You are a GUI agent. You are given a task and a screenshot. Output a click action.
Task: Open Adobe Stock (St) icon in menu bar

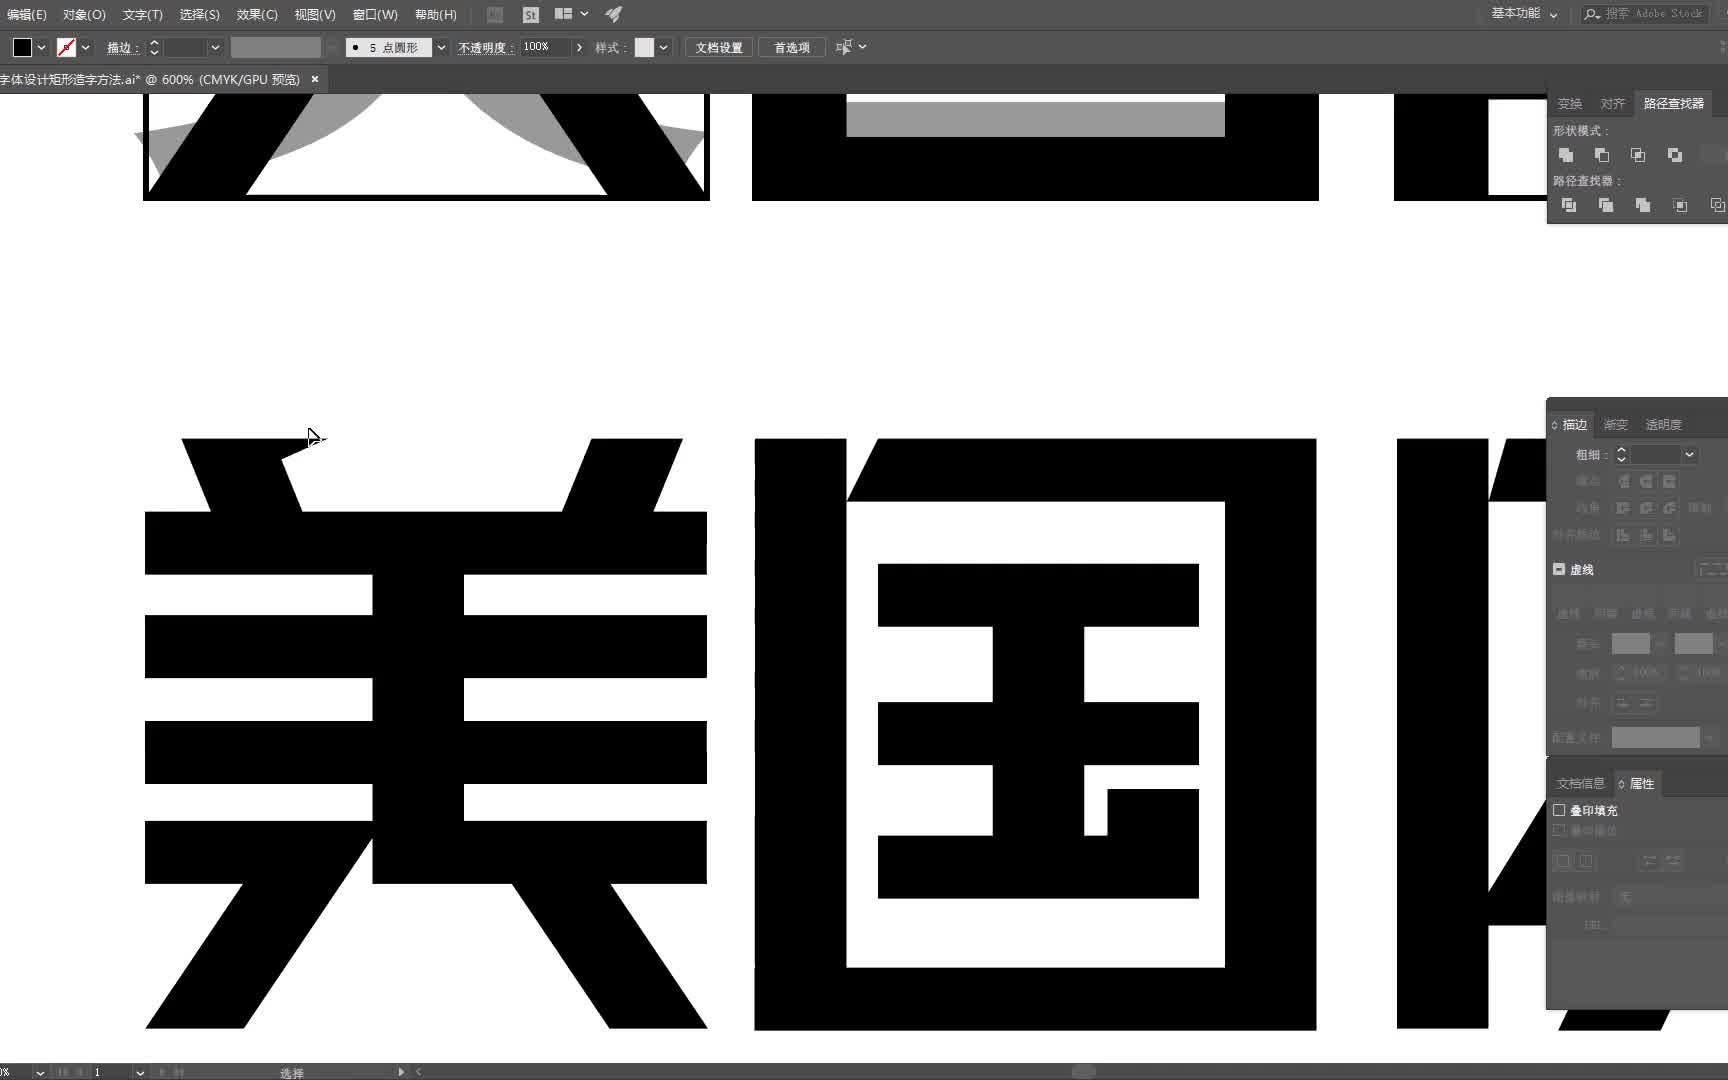[531, 14]
